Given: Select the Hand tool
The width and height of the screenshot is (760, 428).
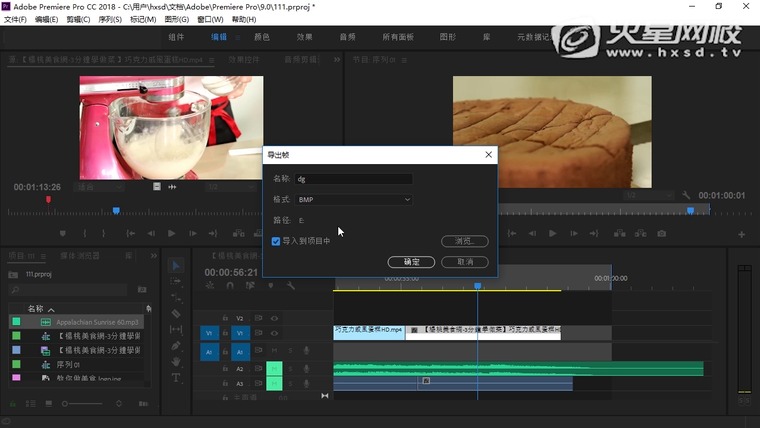Looking at the screenshot, I should point(176,362).
